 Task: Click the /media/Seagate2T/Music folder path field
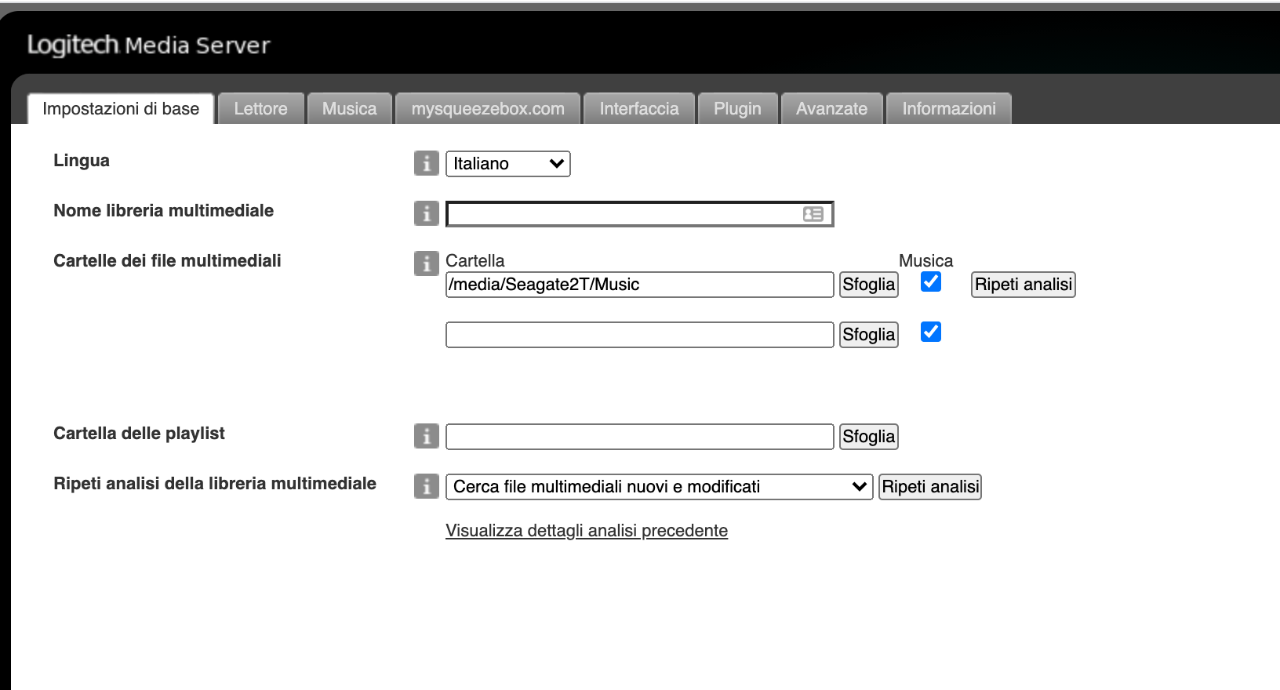(640, 285)
